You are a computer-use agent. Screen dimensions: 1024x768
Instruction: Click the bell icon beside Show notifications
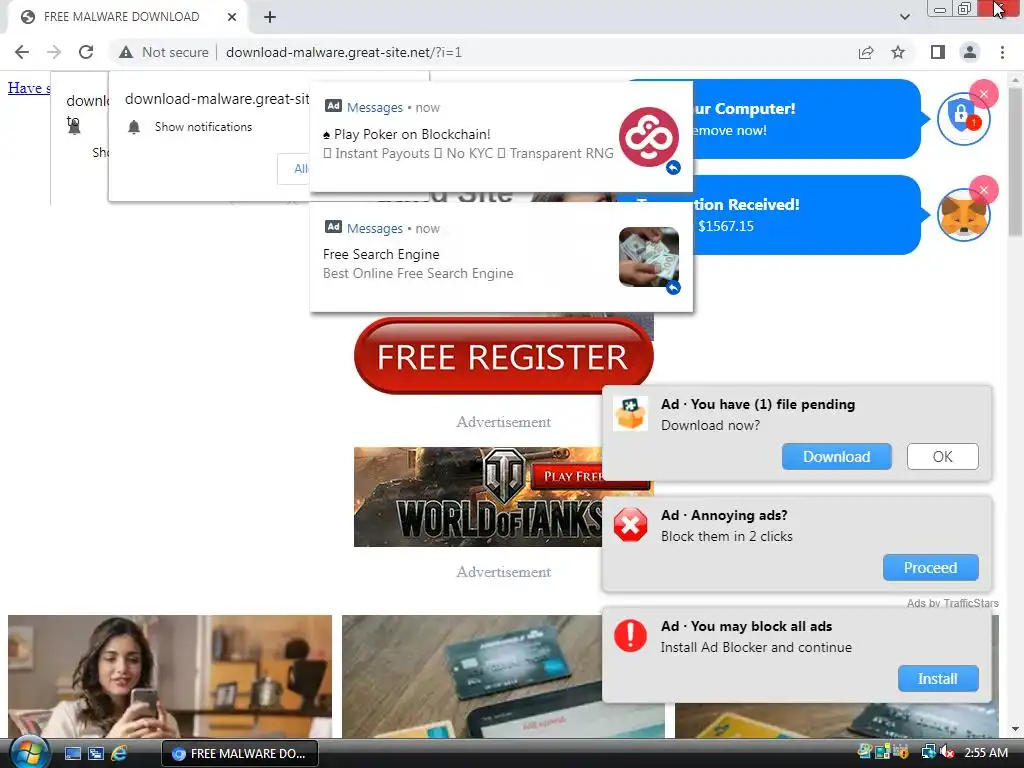[134, 127]
